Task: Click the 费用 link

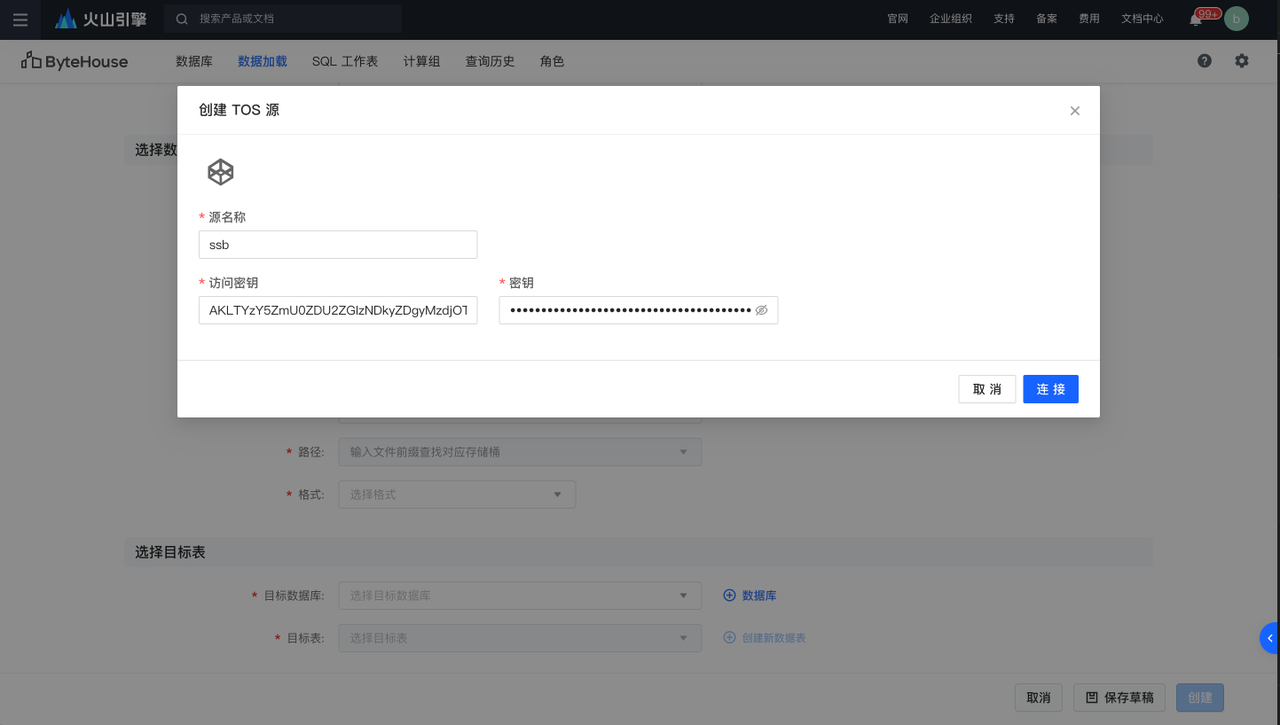Action: tap(1089, 19)
